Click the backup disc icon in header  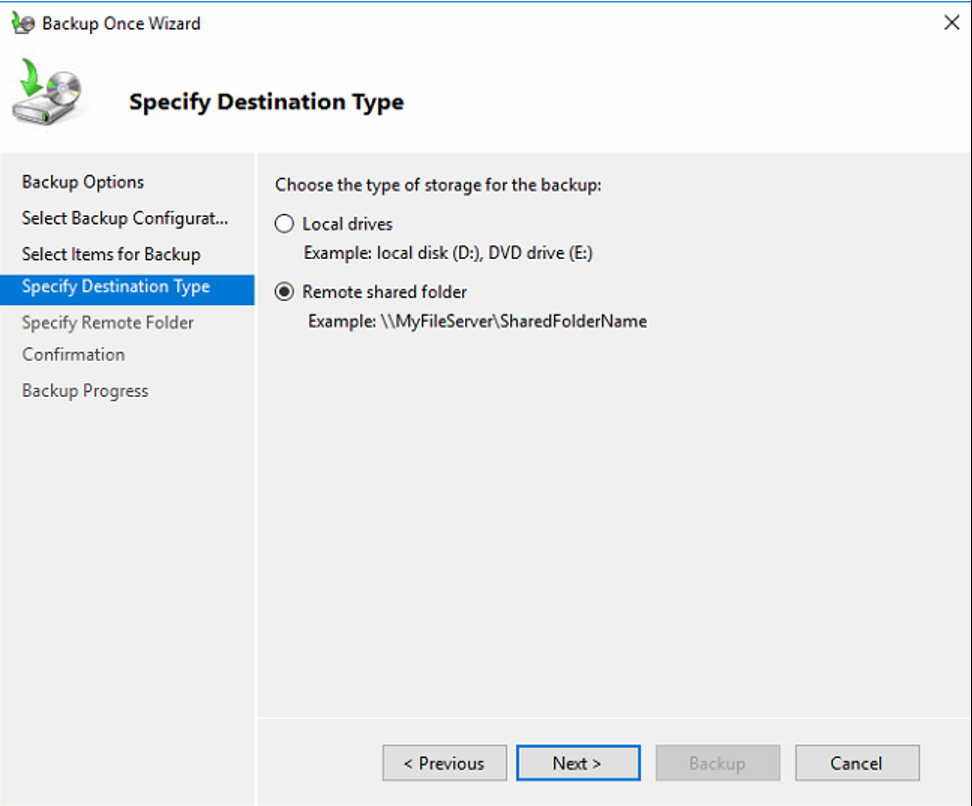click(46, 93)
